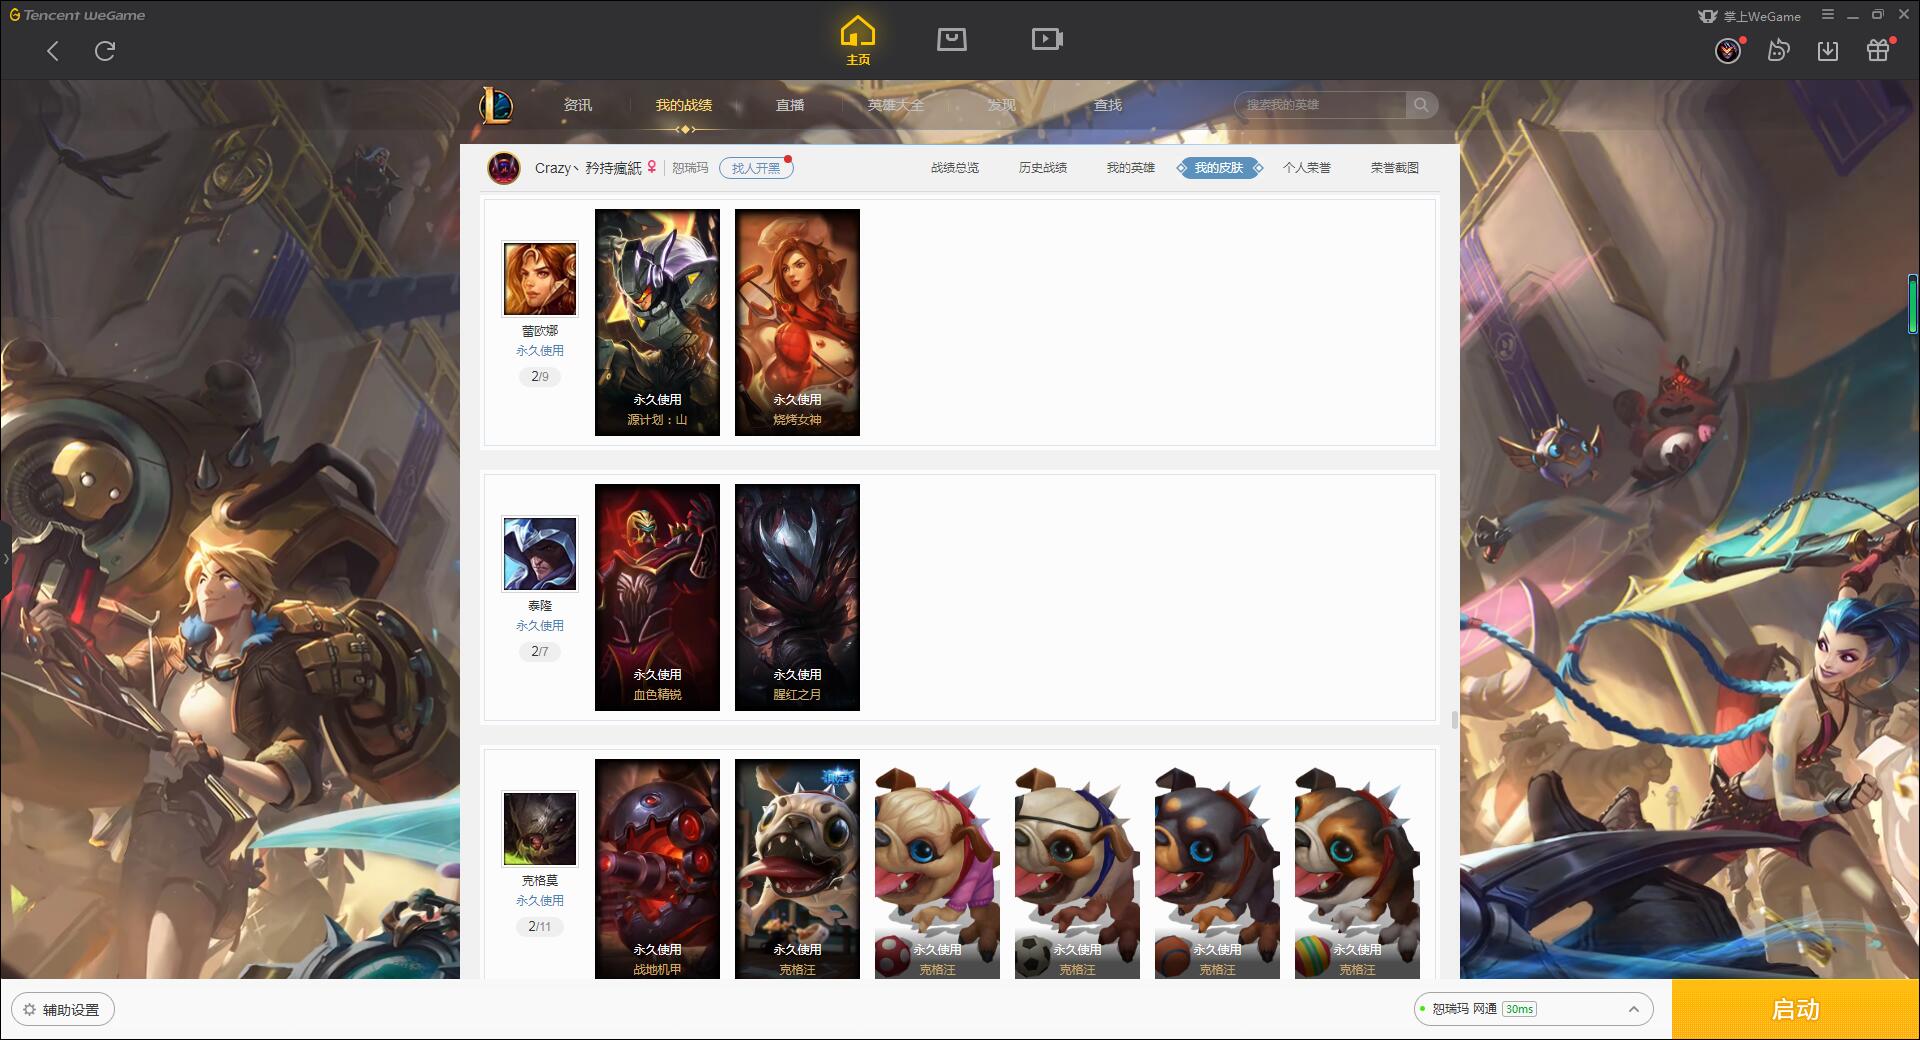This screenshot has height=1040, width=1920.
Task: Click the 克格莫 champion portrait
Action: tap(540, 829)
